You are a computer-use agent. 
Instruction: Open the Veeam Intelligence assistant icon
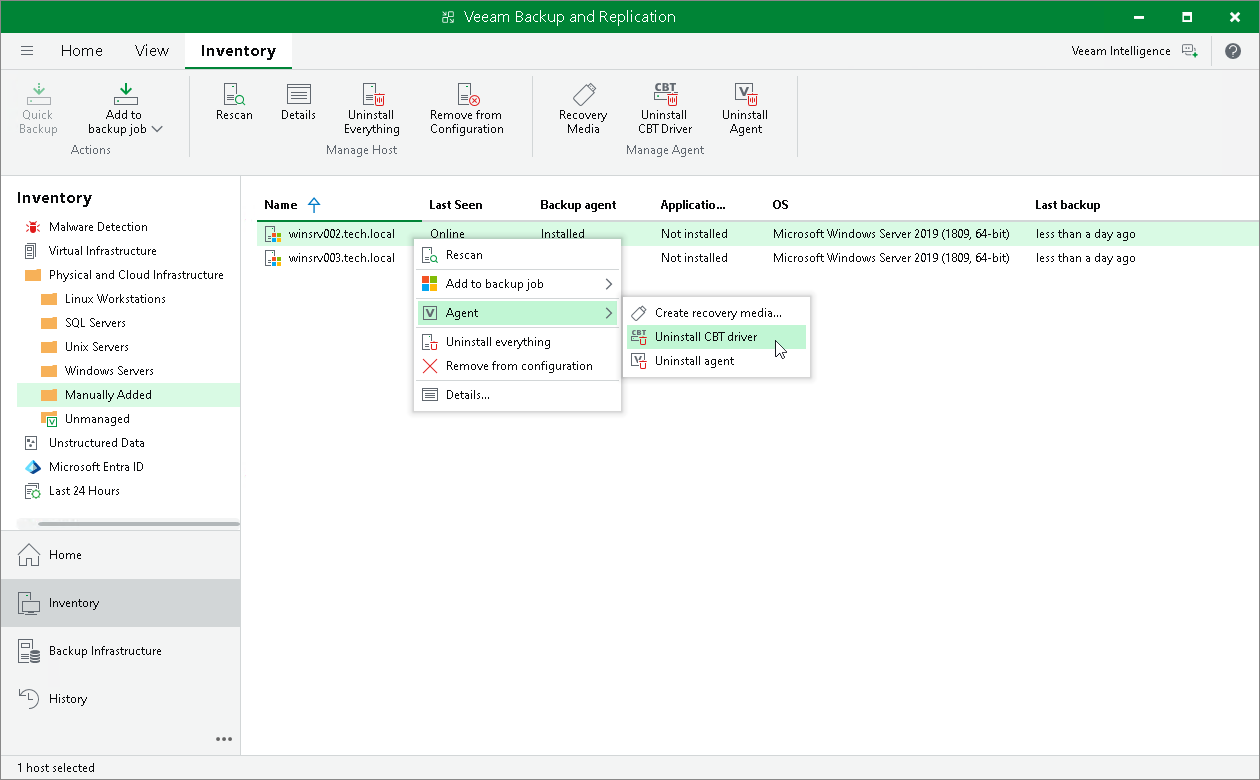[1189, 51]
